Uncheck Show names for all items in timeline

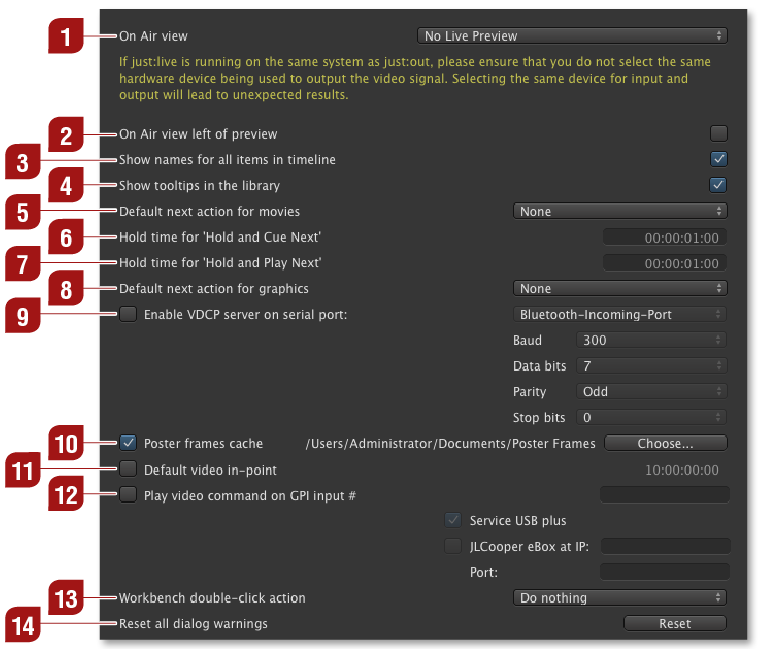tap(718, 159)
